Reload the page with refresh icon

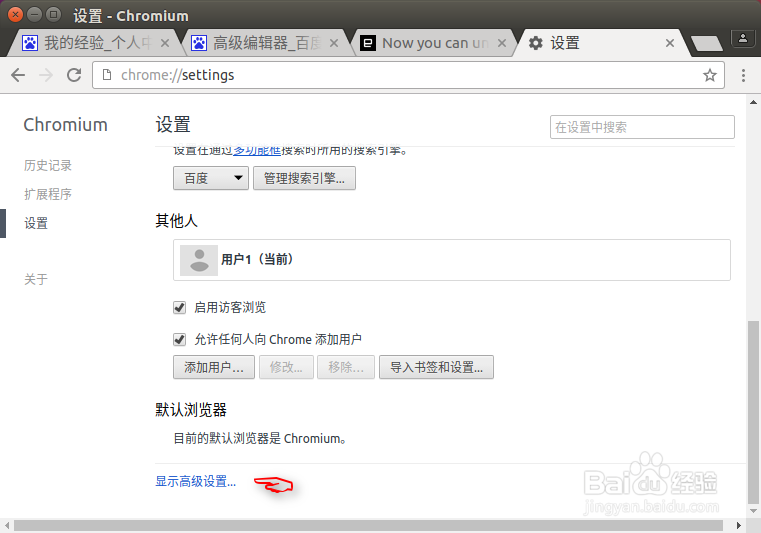pyautogui.click(x=74, y=75)
